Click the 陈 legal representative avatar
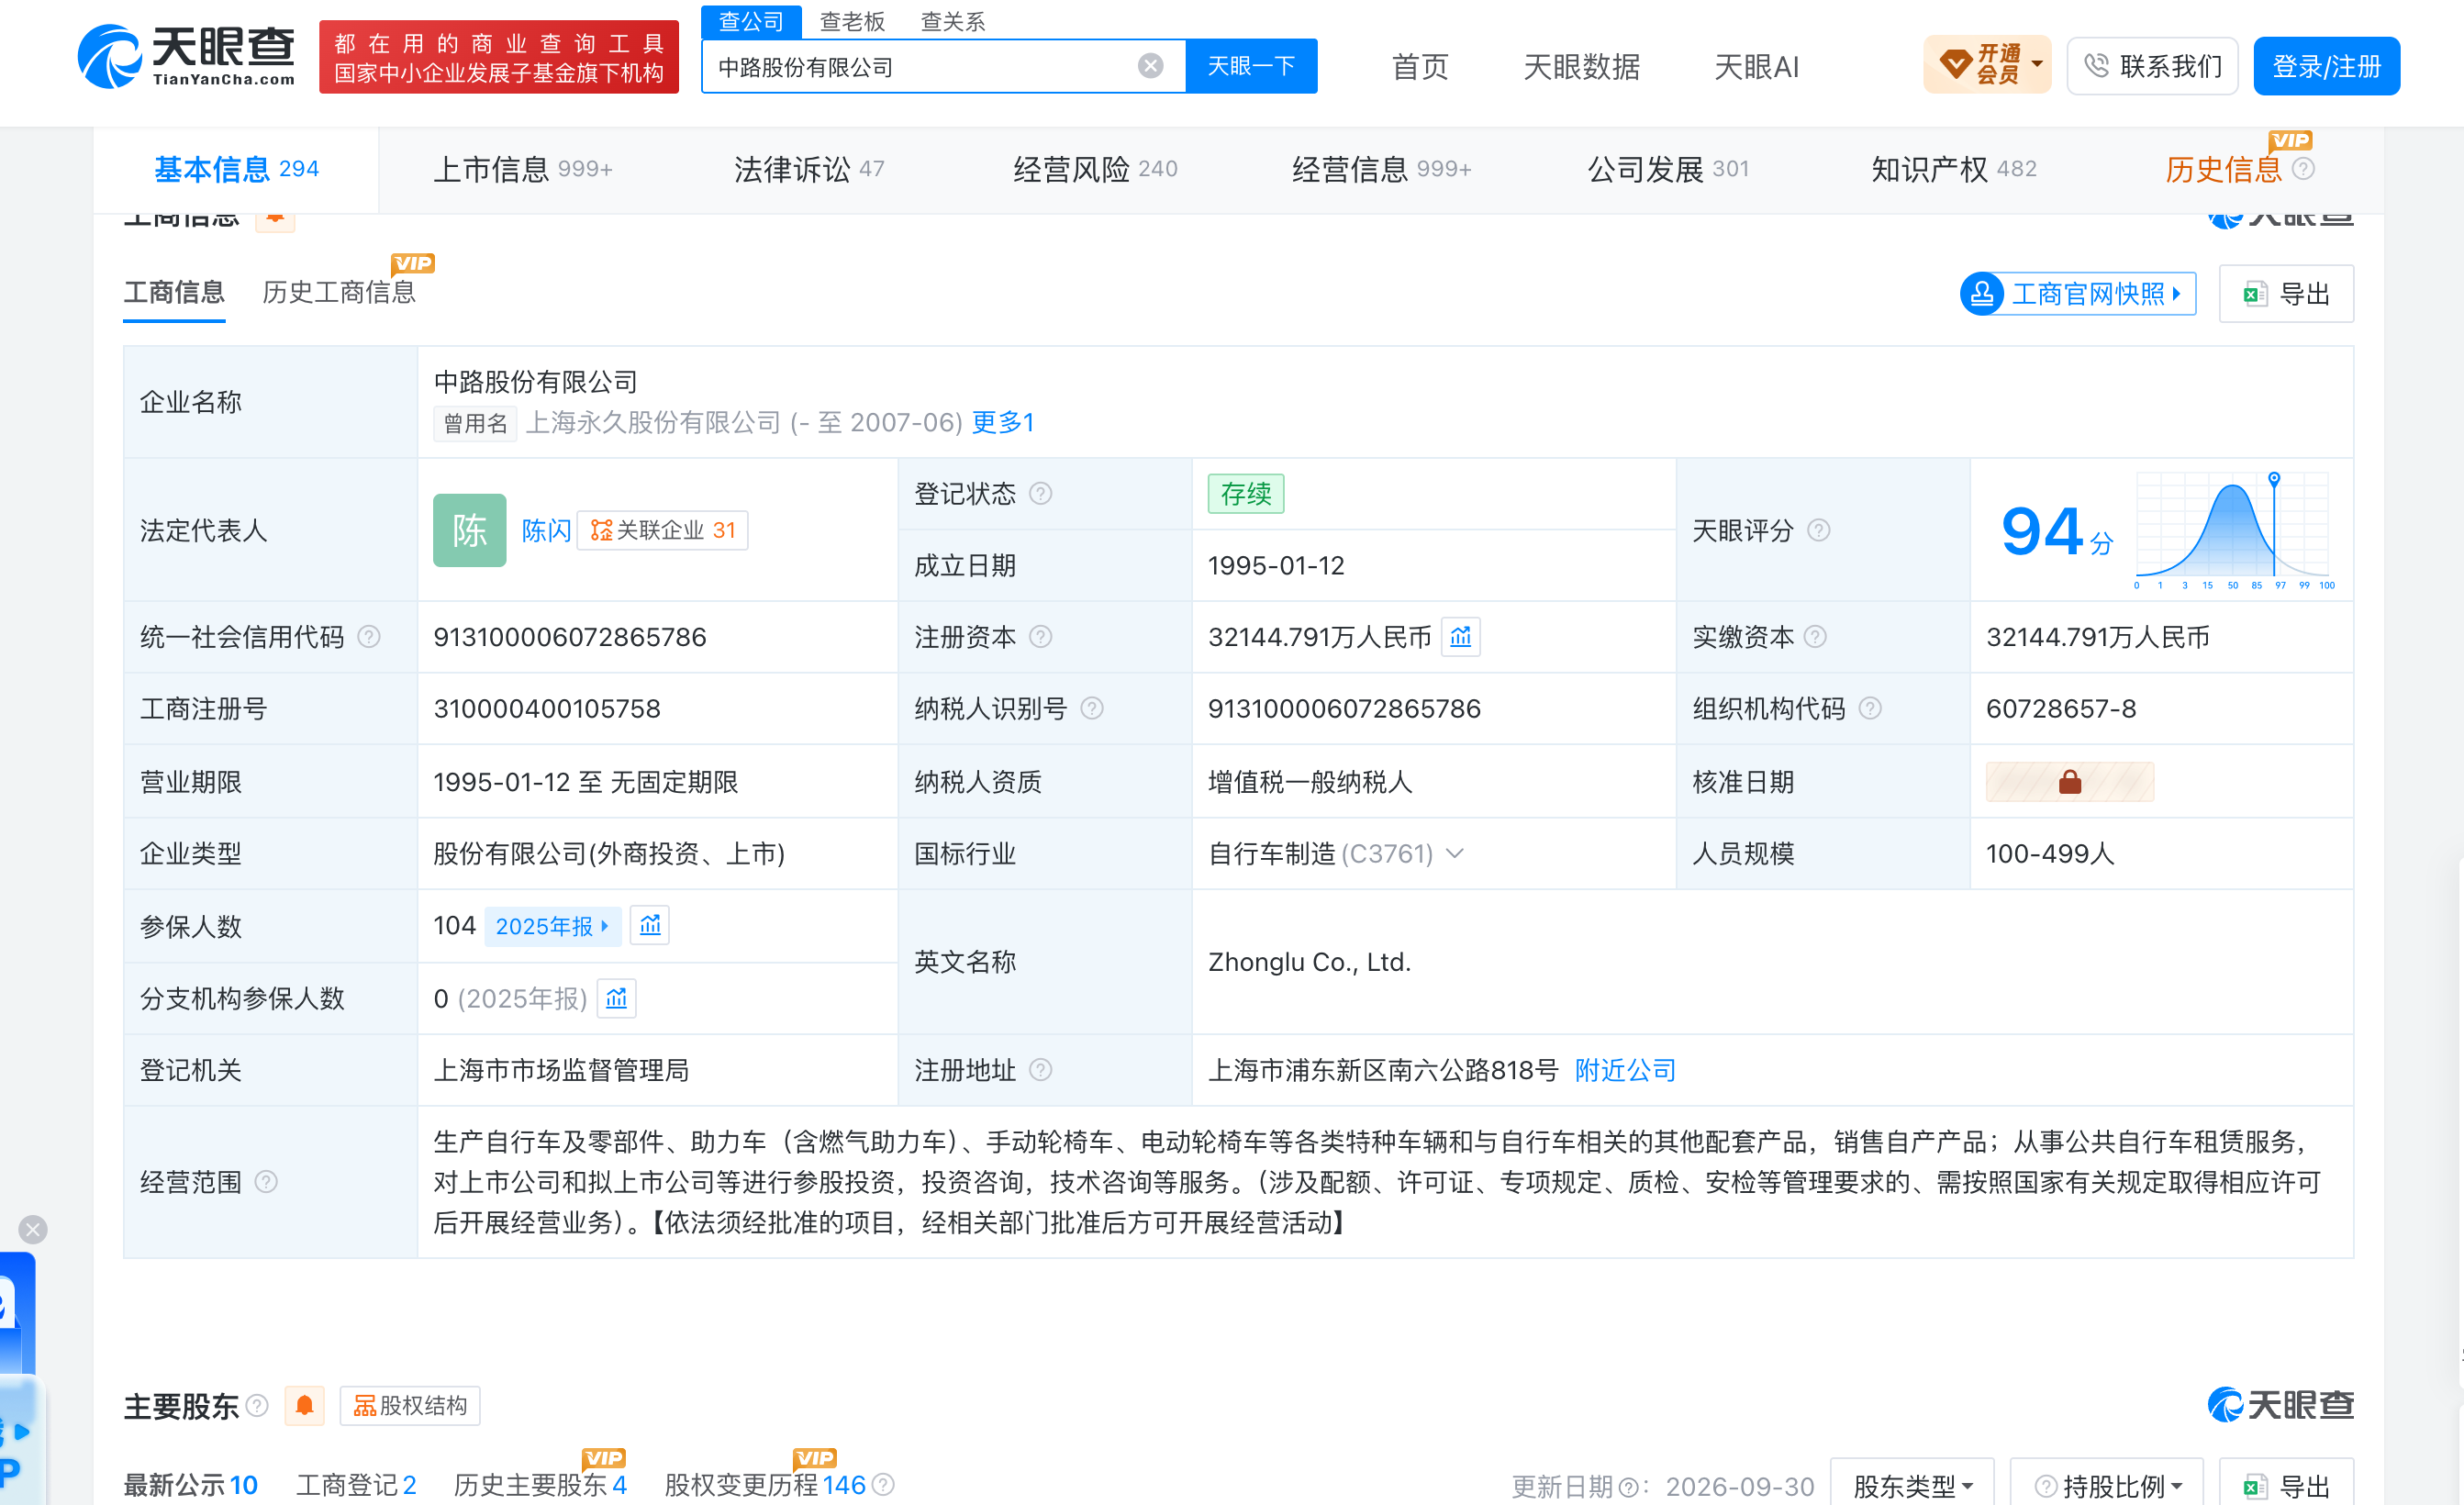The height and width of the screenshot is (1505, 2464). (x=469, y=530)
